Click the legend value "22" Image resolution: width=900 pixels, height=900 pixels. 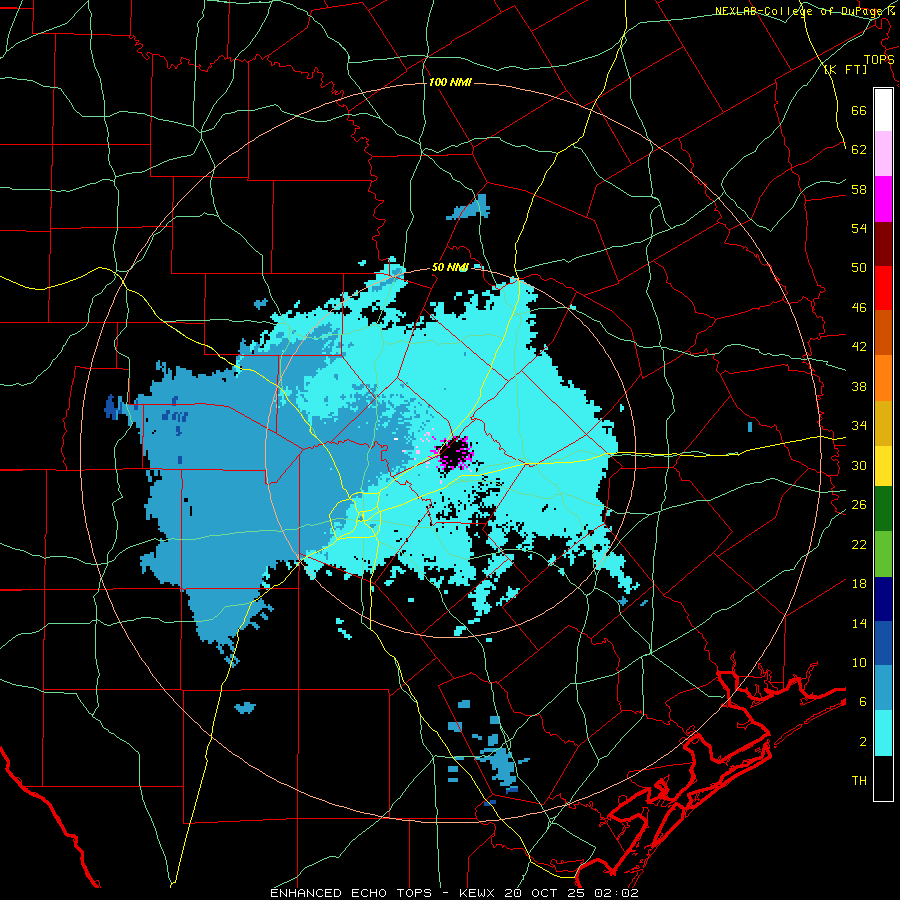click(859, 544)
